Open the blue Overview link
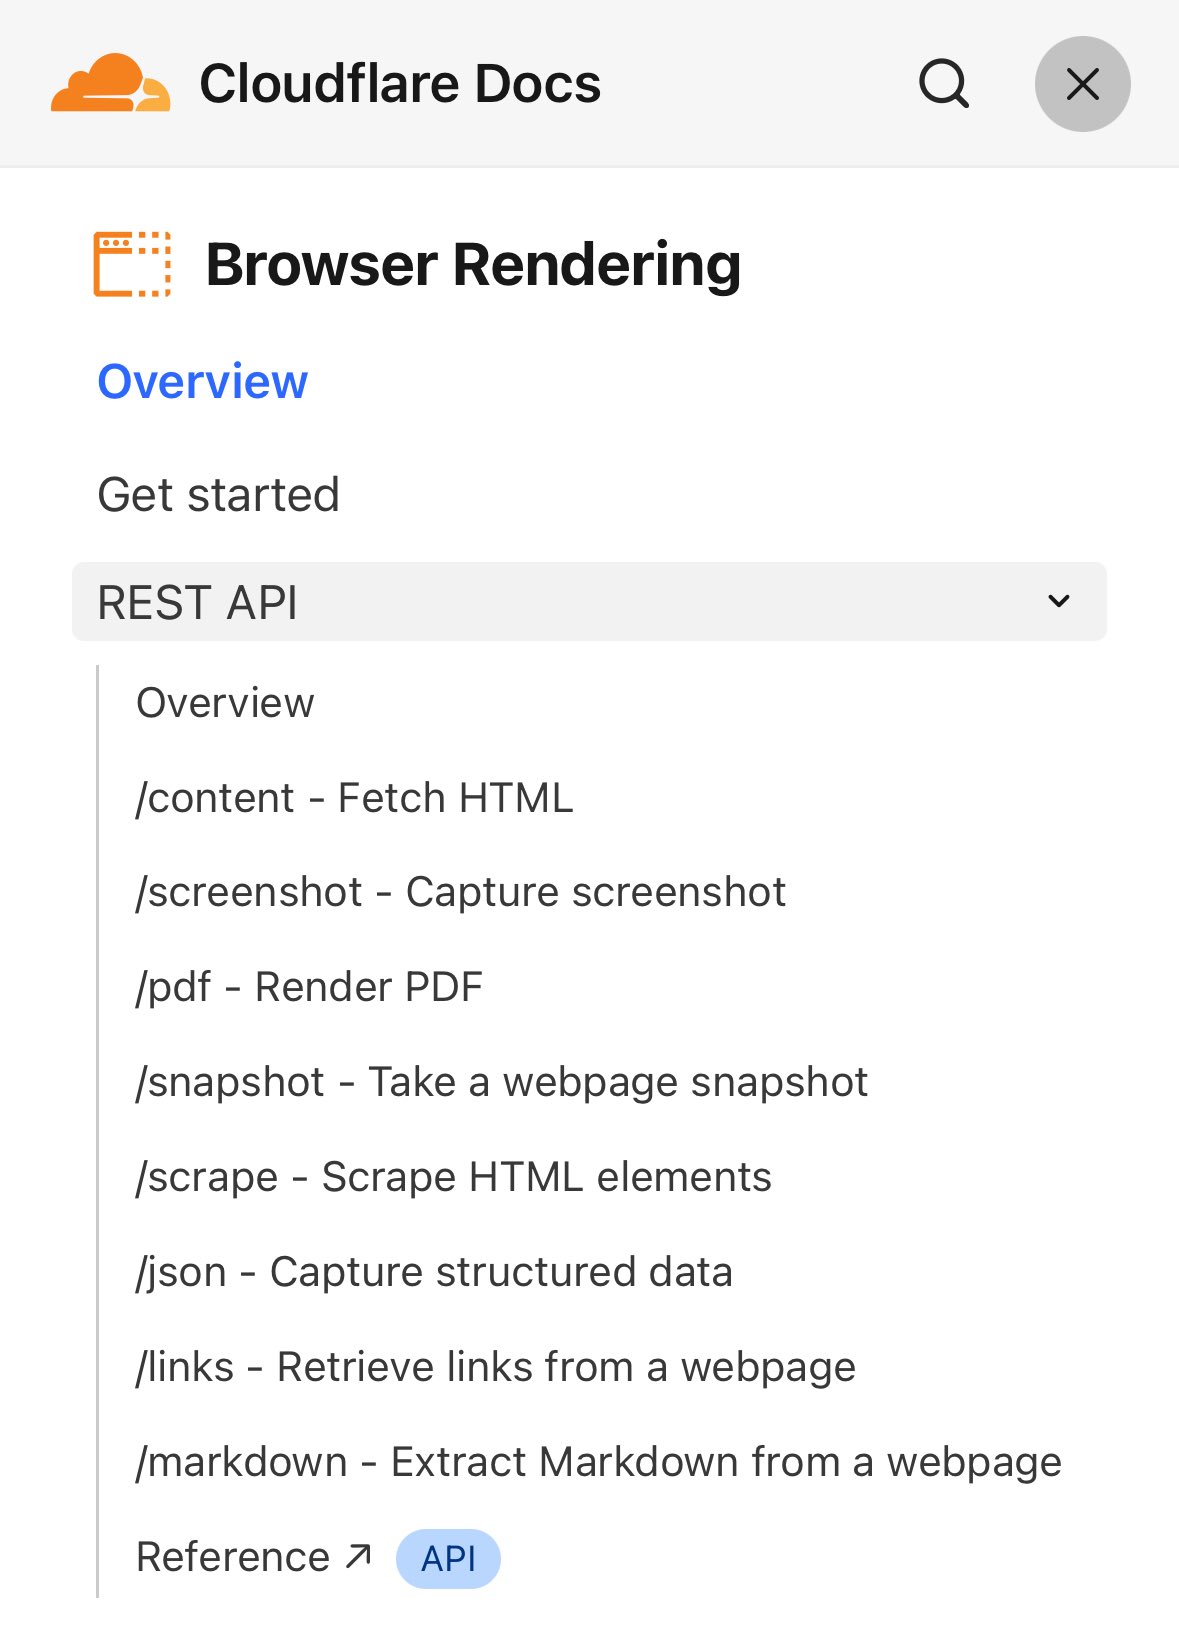This screenshot has height=1637, width=1179. [x=203, y=381]
